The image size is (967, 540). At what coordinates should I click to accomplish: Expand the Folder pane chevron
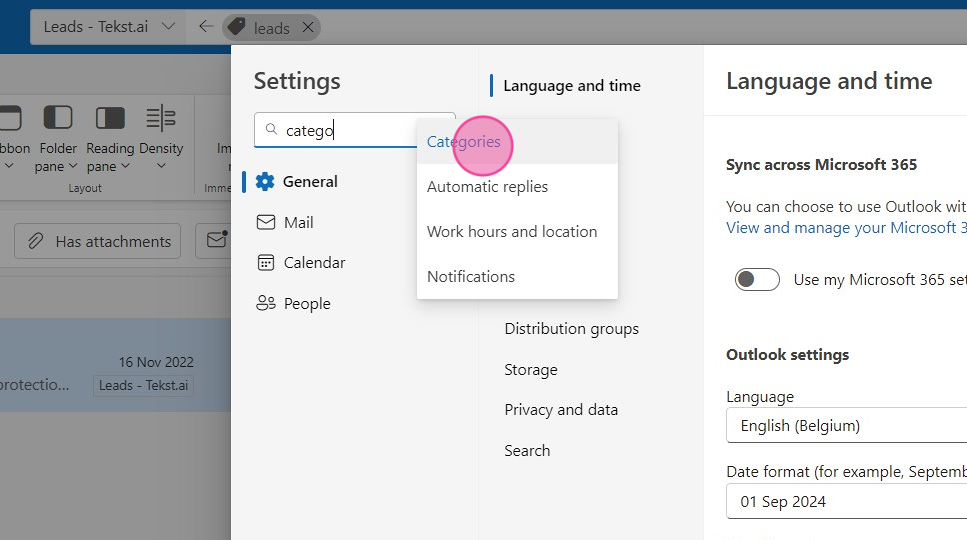tap(73, 166)
